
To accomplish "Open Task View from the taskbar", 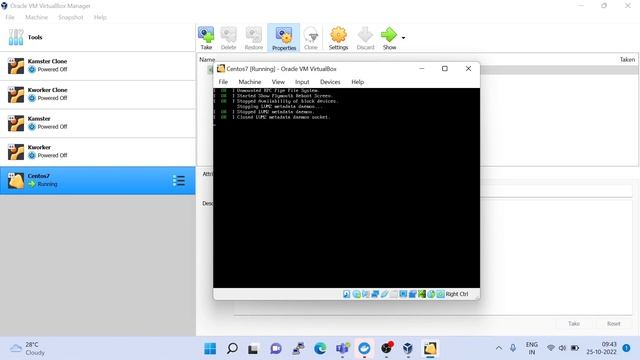I will [253, 349].
